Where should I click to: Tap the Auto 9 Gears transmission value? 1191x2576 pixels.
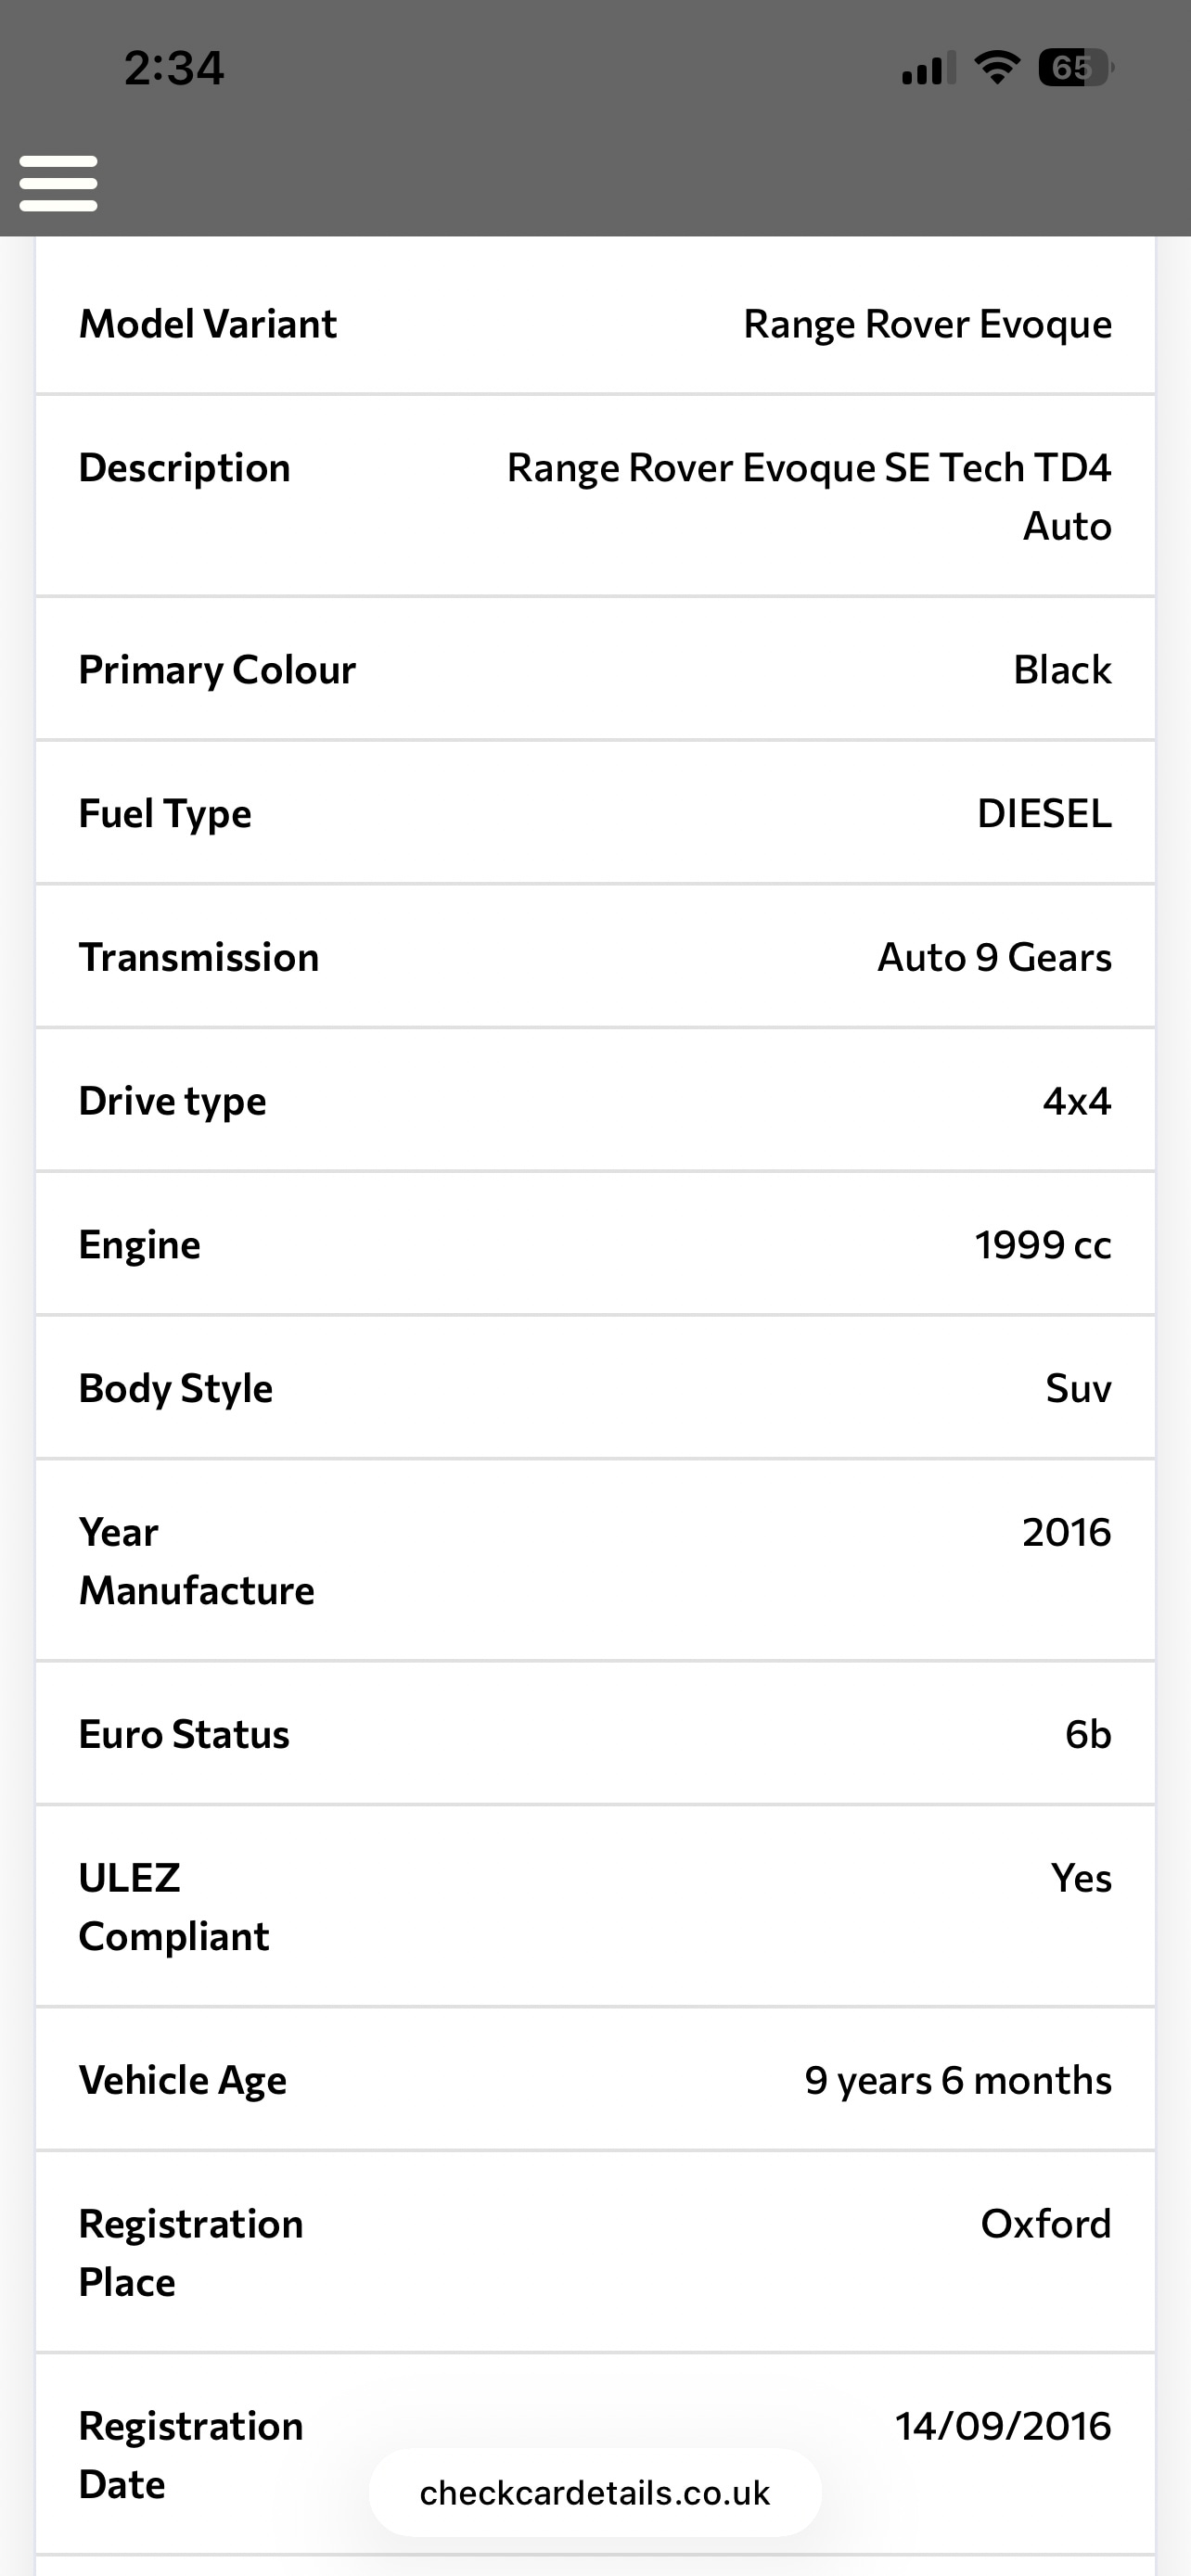tap(994, 958)
